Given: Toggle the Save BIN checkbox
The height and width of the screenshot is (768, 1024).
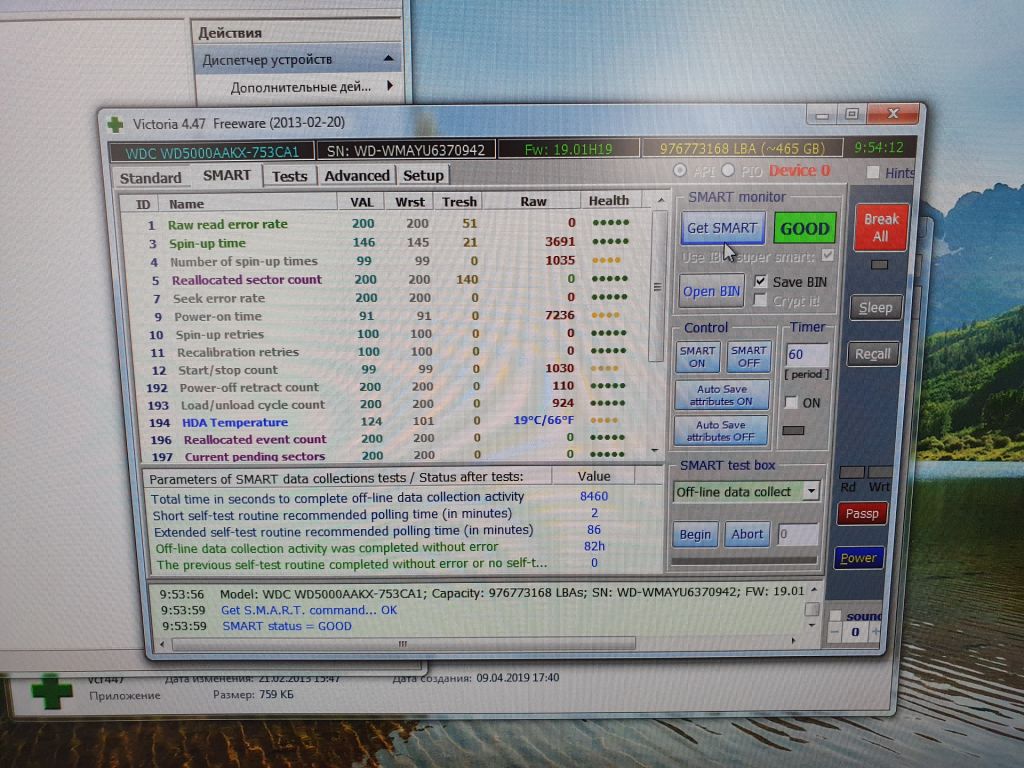Looking at the screenshot, I should pyautogui.click(x=760, y=281).
